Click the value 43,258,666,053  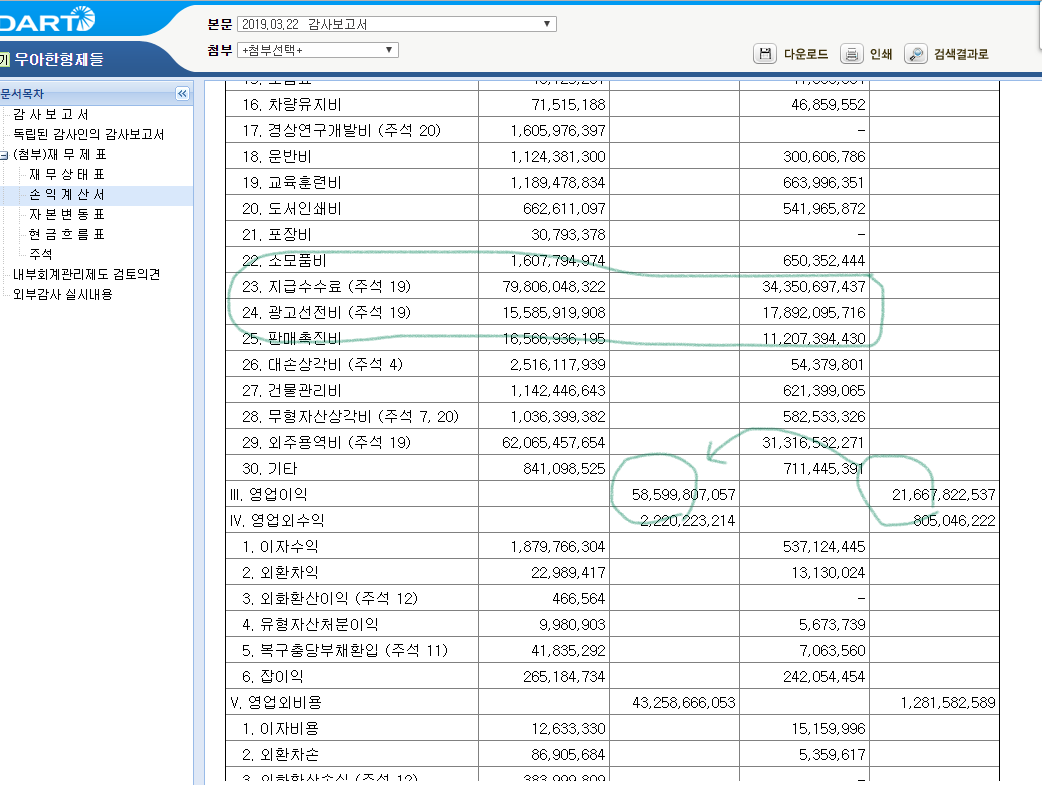[x=684, y=703]
